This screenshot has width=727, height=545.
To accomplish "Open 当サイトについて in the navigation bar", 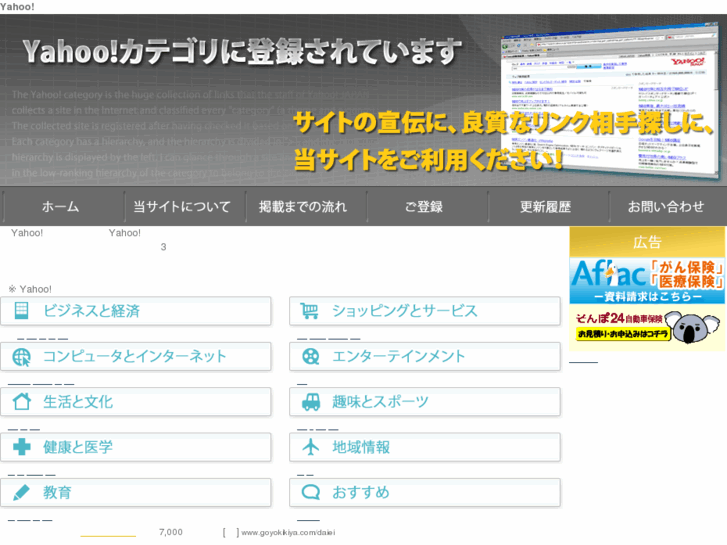I will coord(182,206).
